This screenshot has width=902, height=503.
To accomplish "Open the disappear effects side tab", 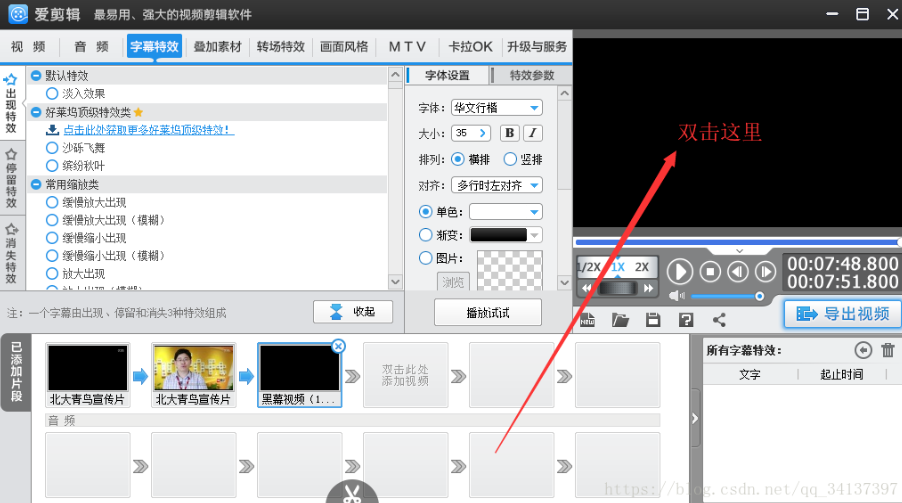I will click(11, 253).
